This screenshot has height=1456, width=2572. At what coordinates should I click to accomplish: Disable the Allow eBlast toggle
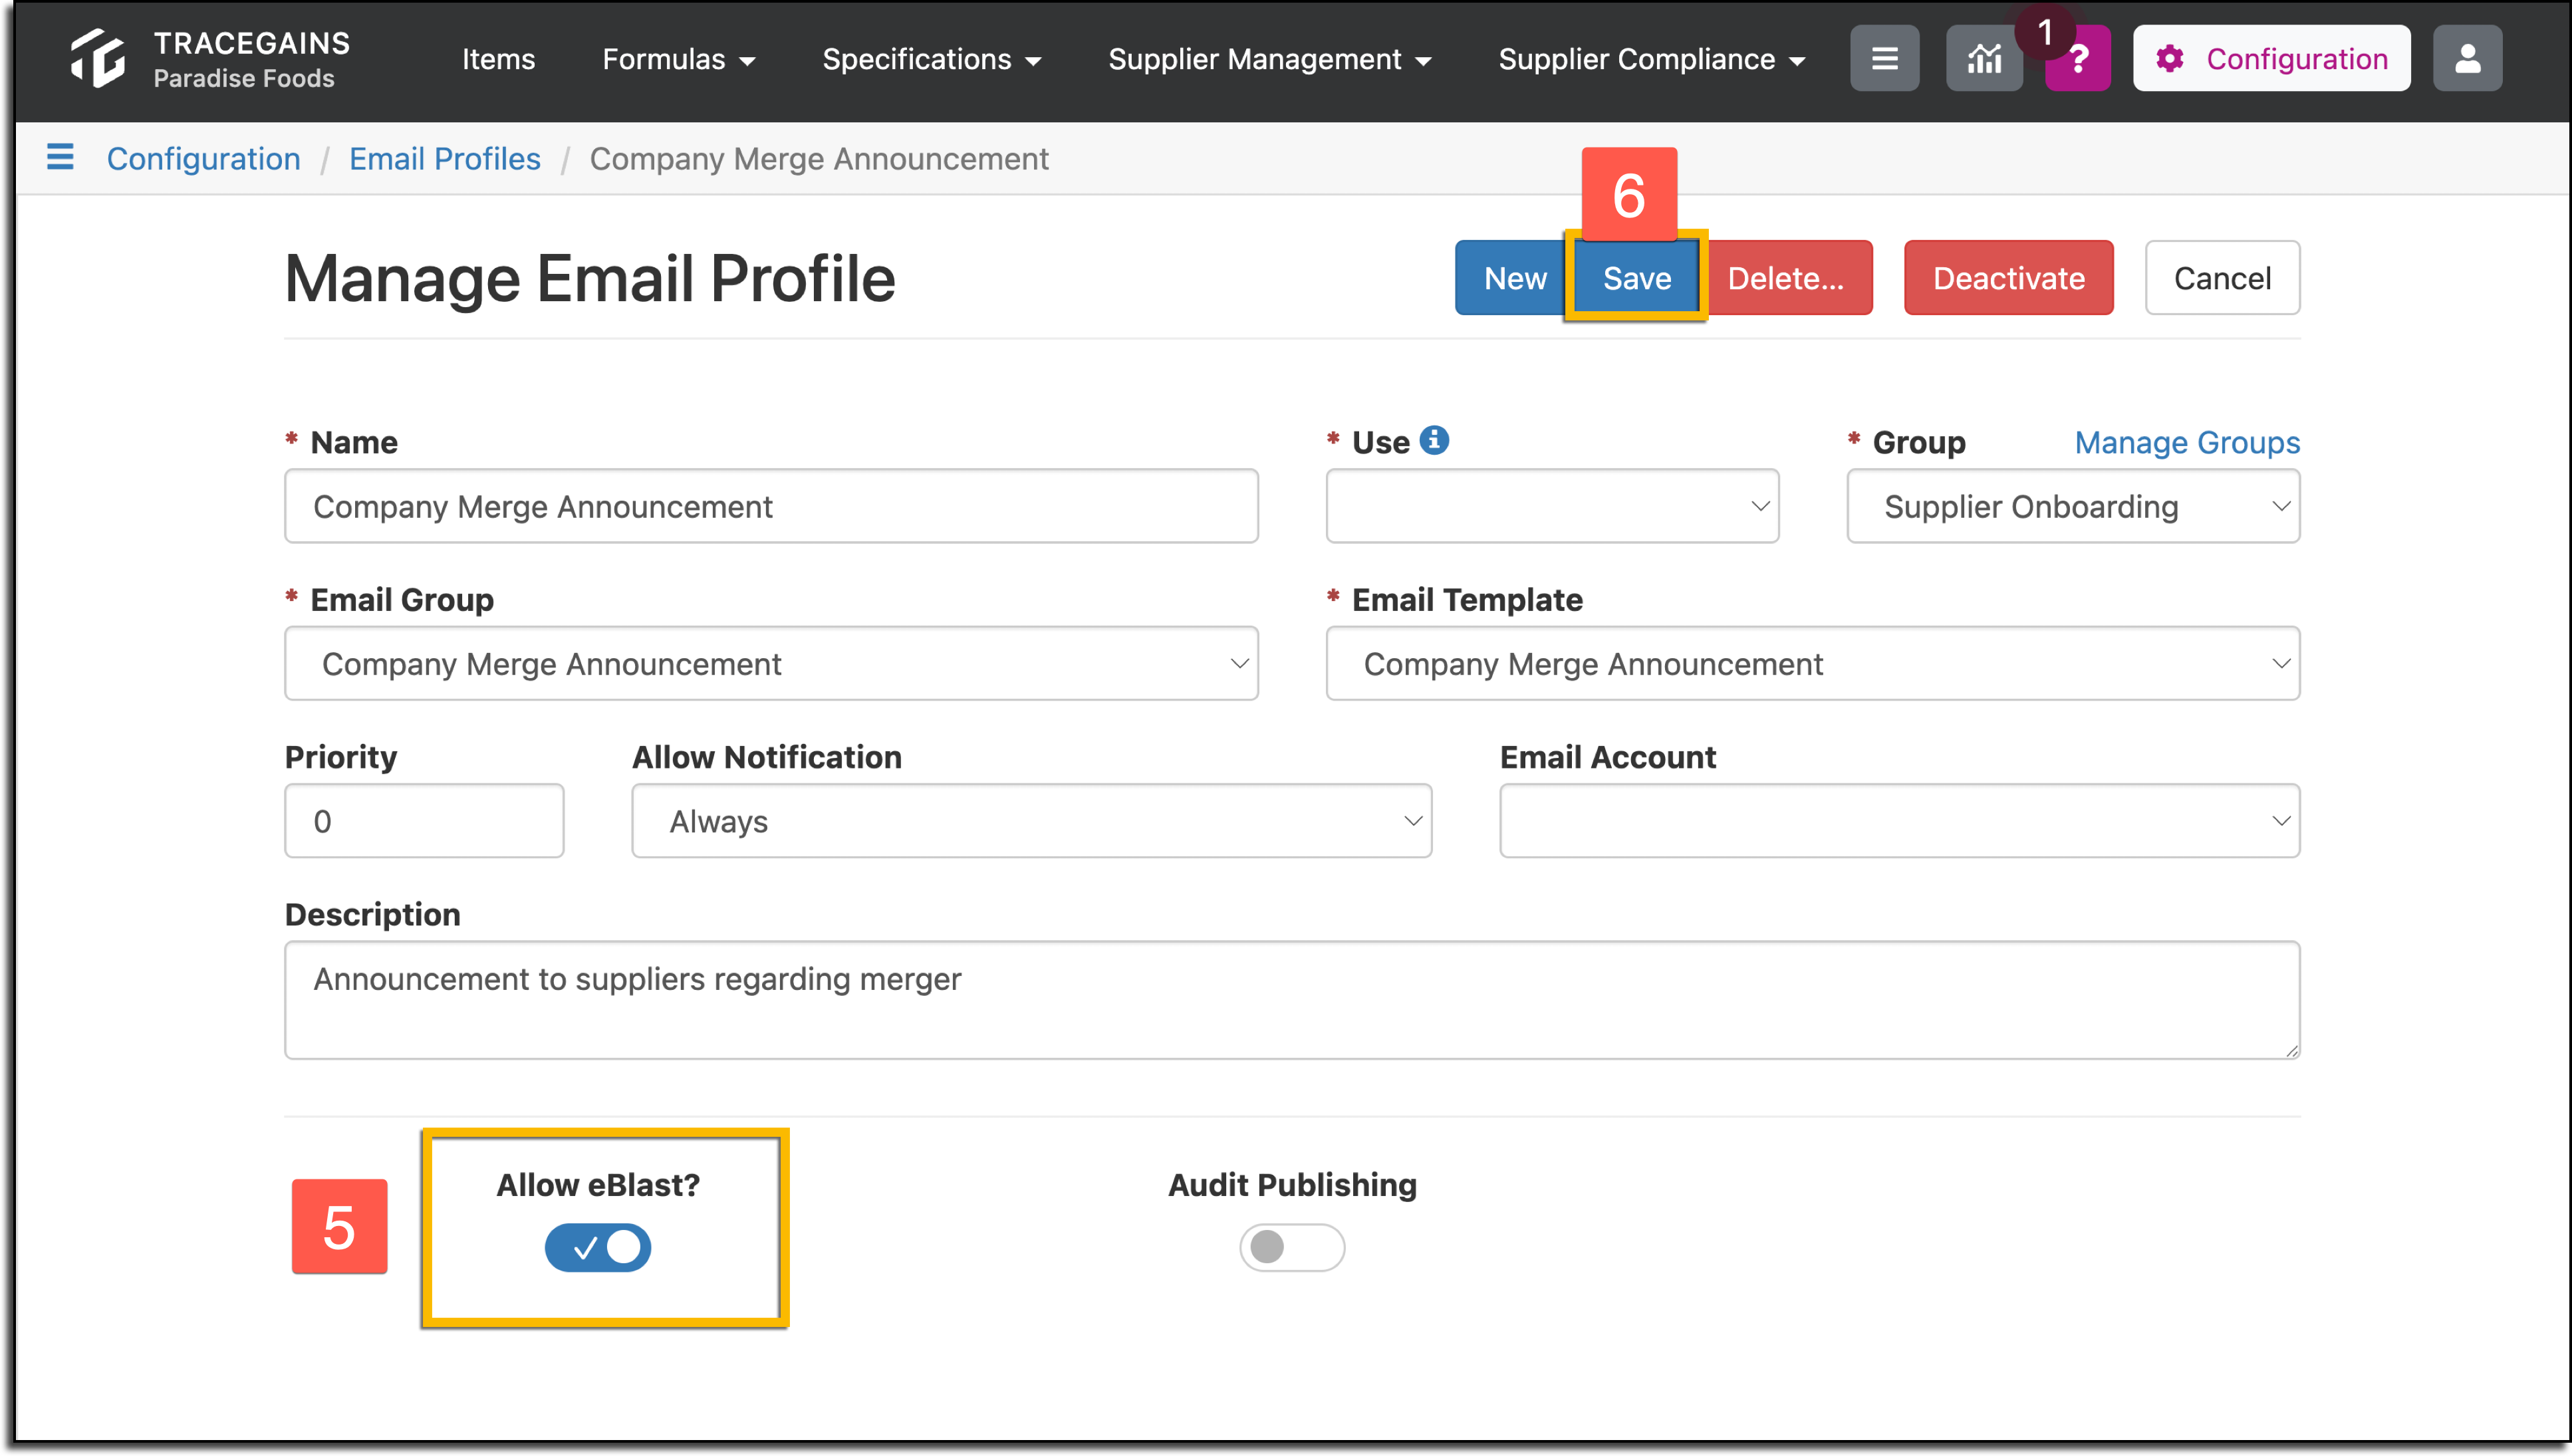[597, 1247]
